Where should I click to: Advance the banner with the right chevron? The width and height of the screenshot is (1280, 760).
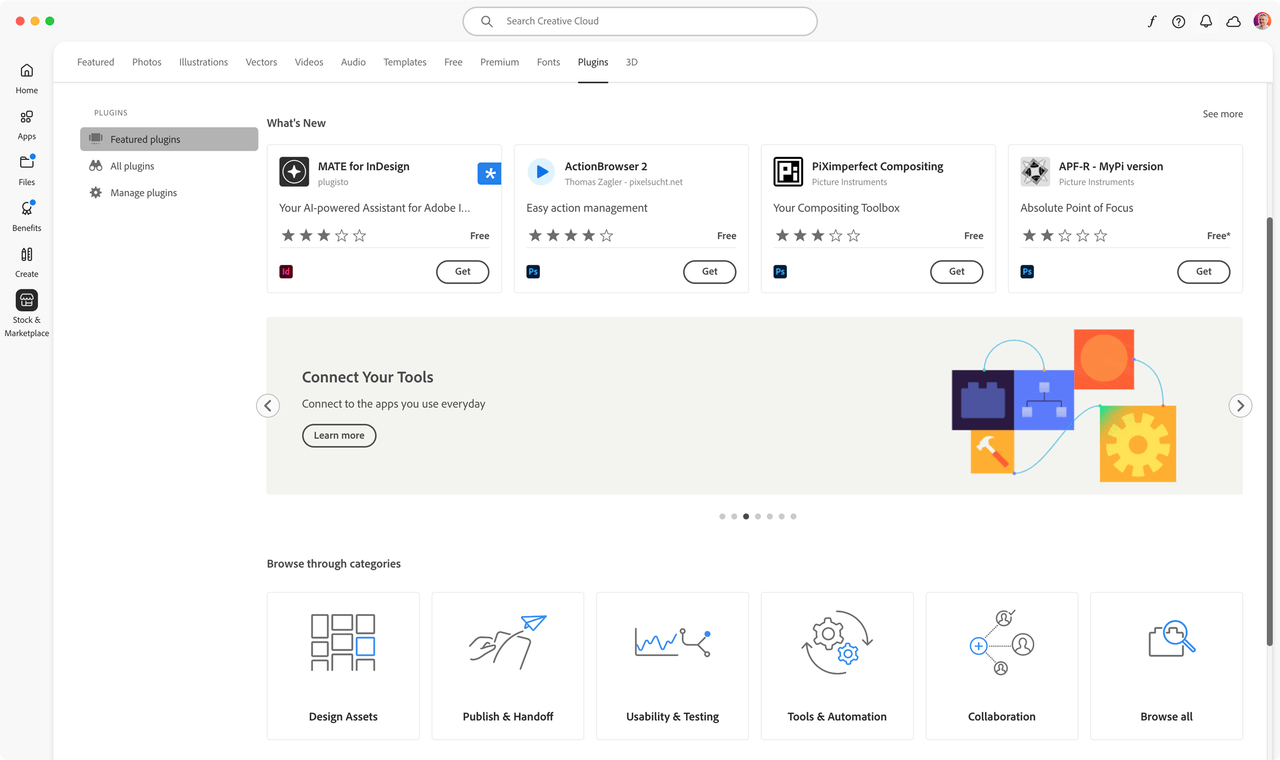pos(1240,405)
